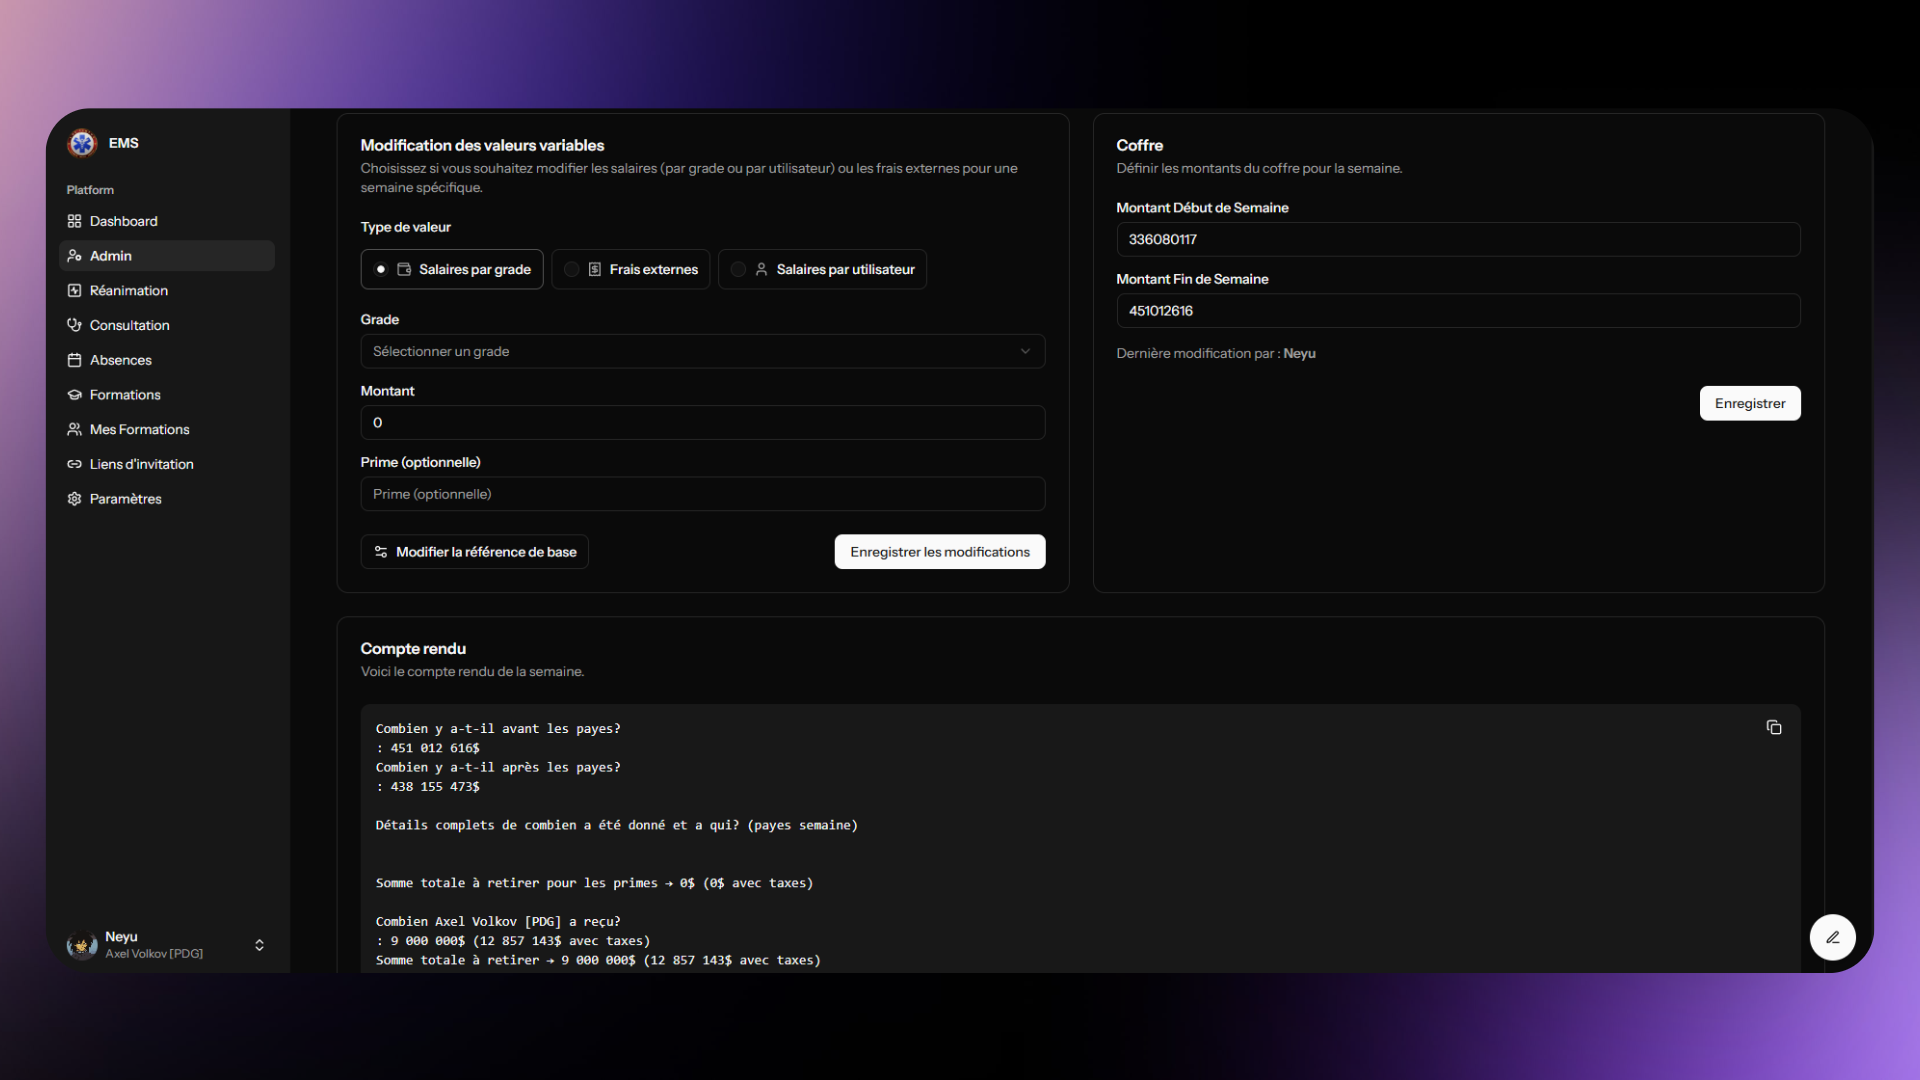Image resolution: width=1920 pixels, height=1080 pixels.
Task: Click the Consultation stethoscope icon
Action: 74,325
